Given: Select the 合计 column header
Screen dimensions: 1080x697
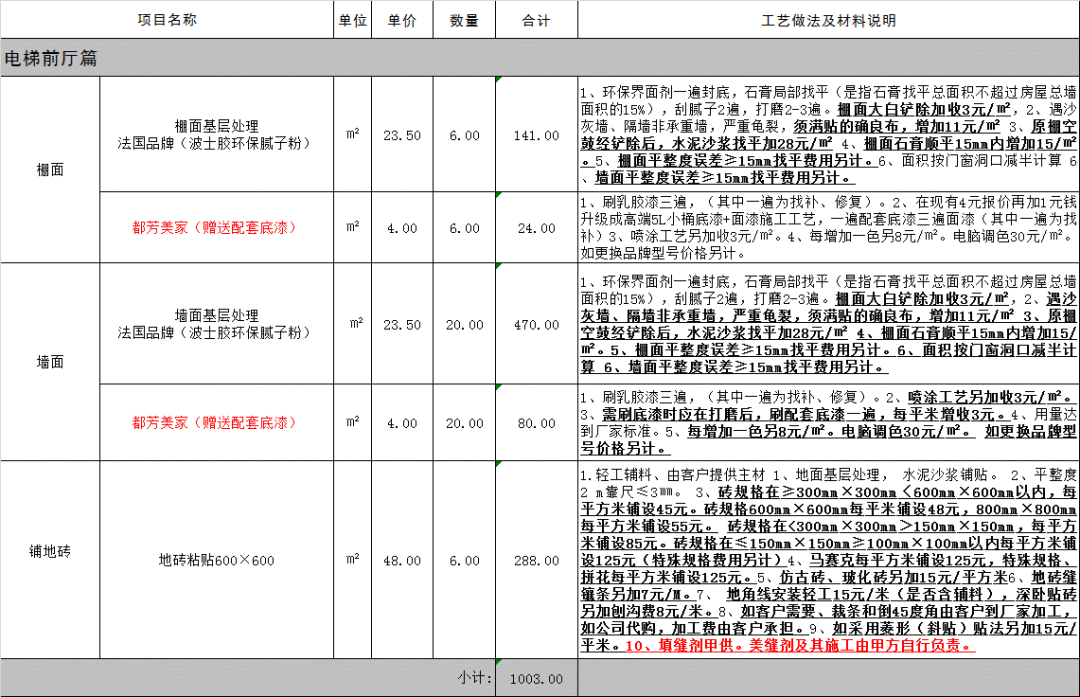Looking at the screenshot, I should [x=537, y=20].
